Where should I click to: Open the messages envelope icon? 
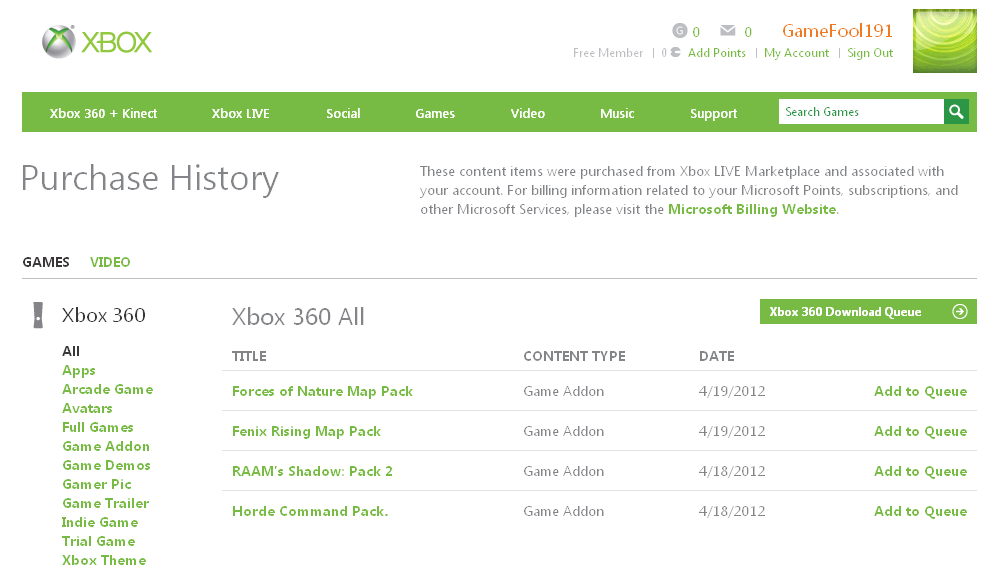click(727, 30)
